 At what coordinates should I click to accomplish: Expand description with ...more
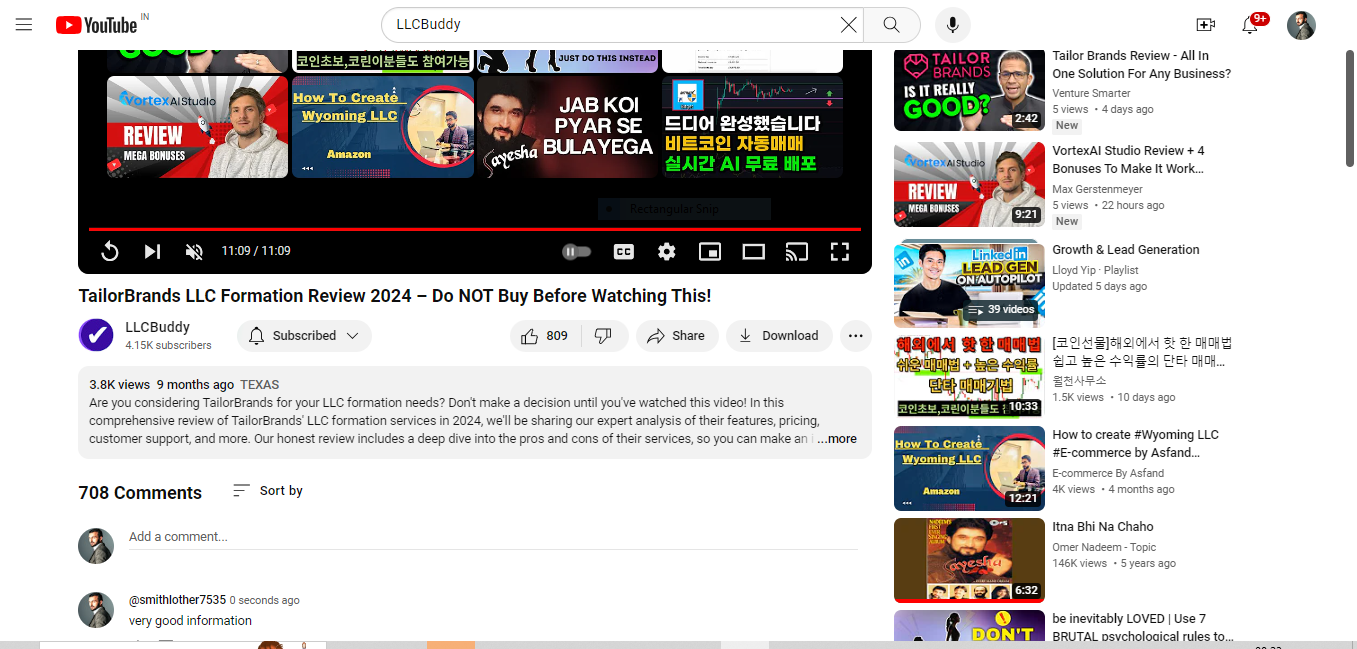pyautogui.click(x=837, y=439)
